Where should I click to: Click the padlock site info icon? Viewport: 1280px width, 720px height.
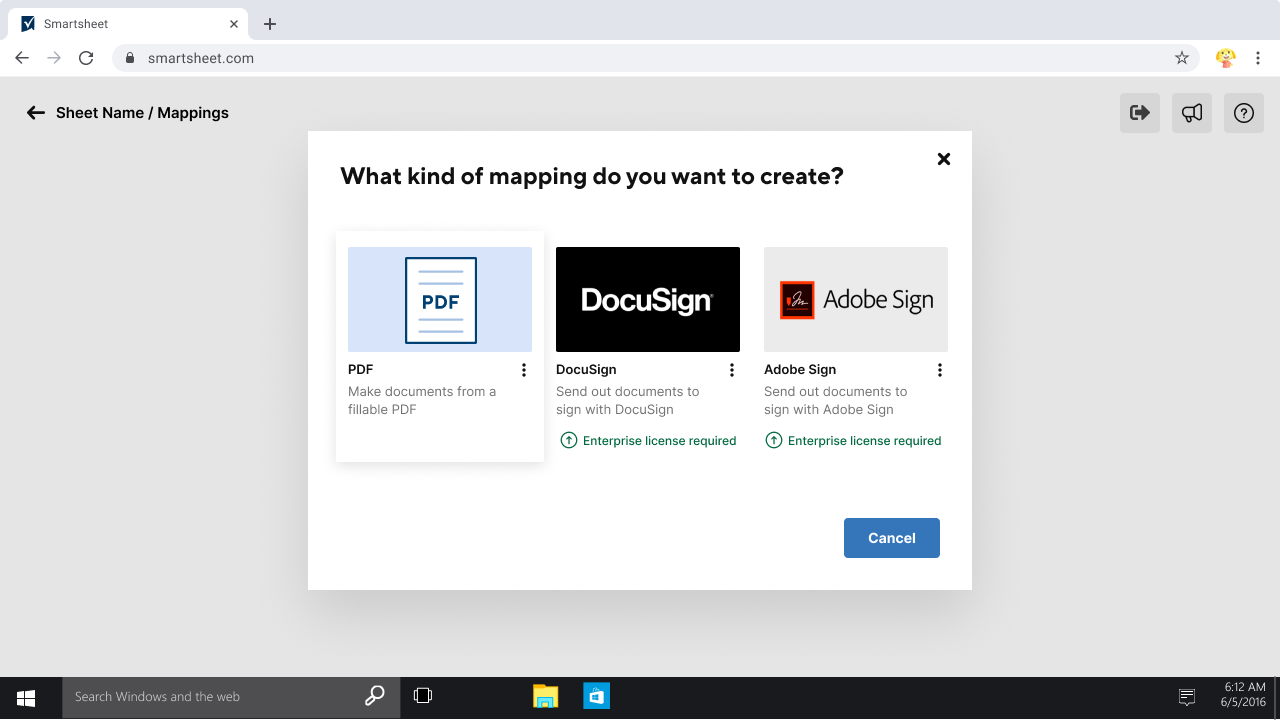(x=130, y=58)
